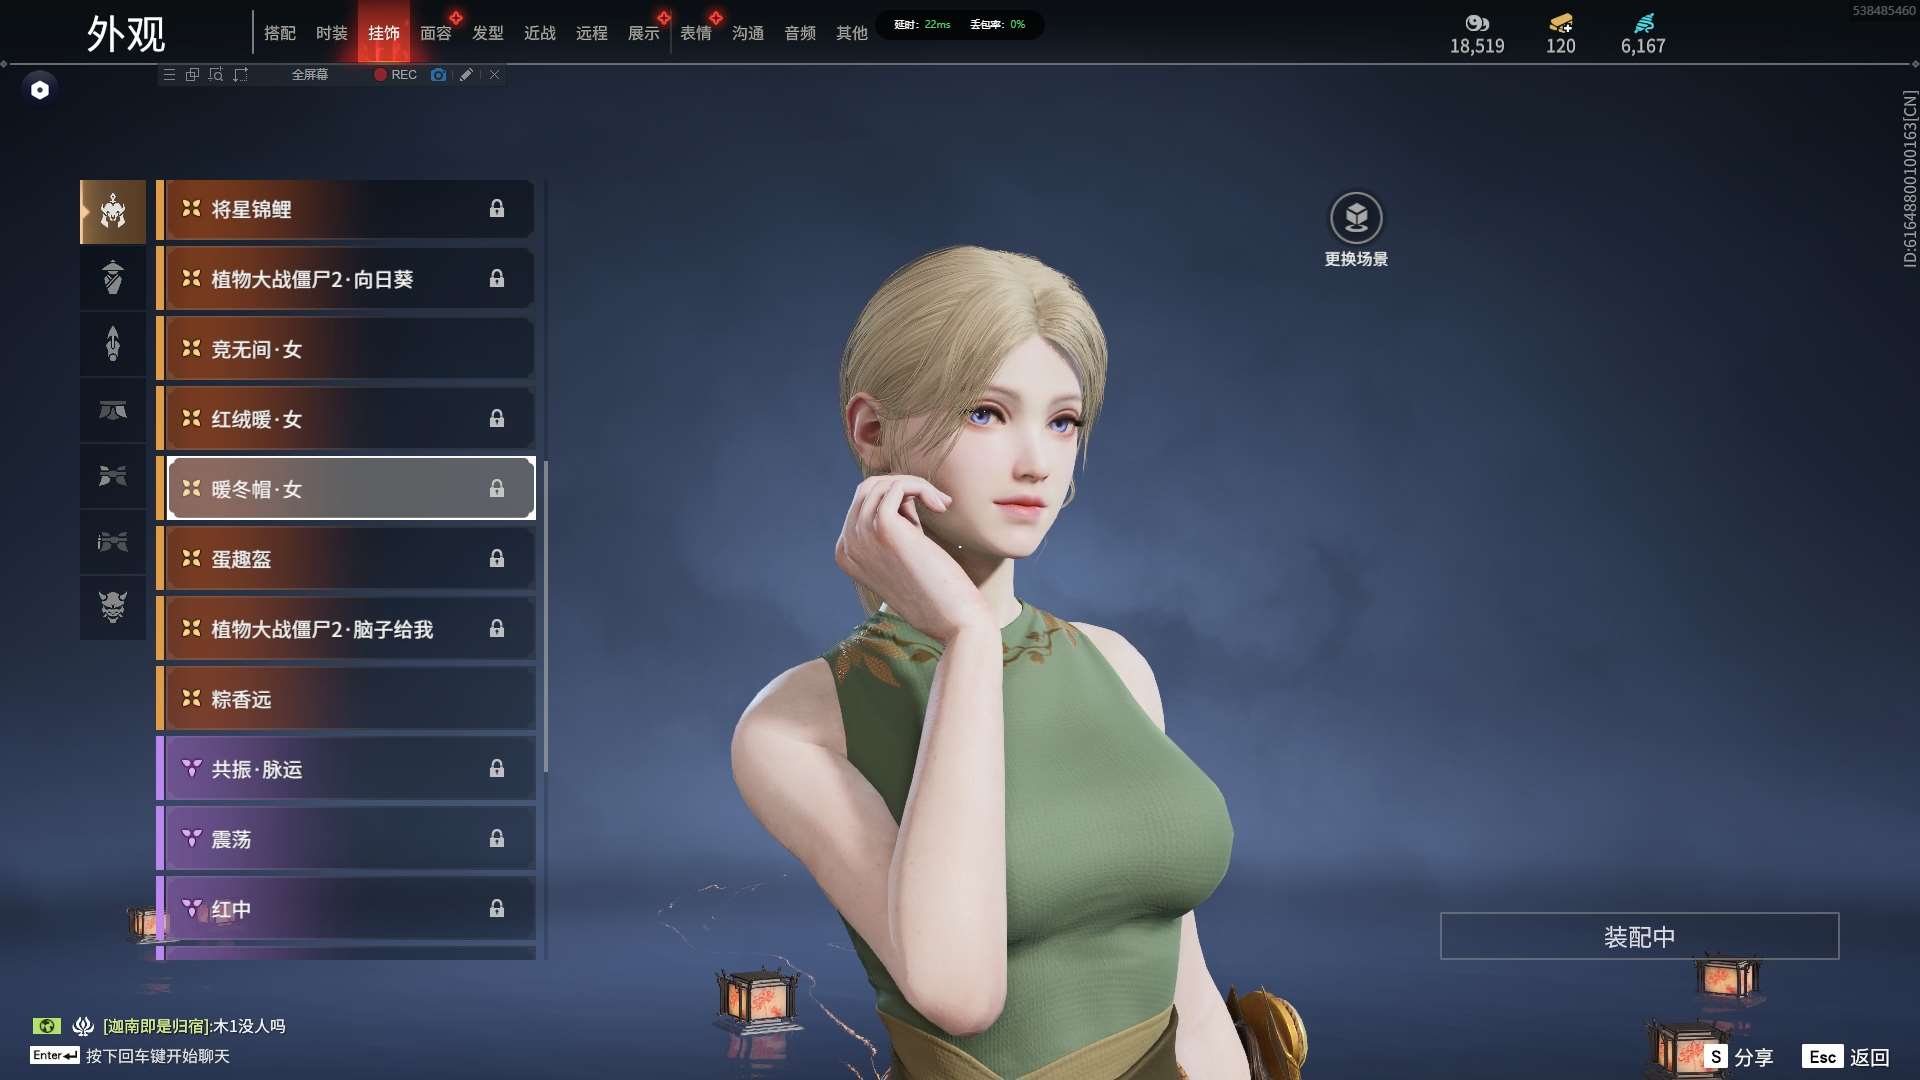This screenshot has width=1920, height=1080.
Task: Select the straw hat figure category icon
Action: coord(113,278)
